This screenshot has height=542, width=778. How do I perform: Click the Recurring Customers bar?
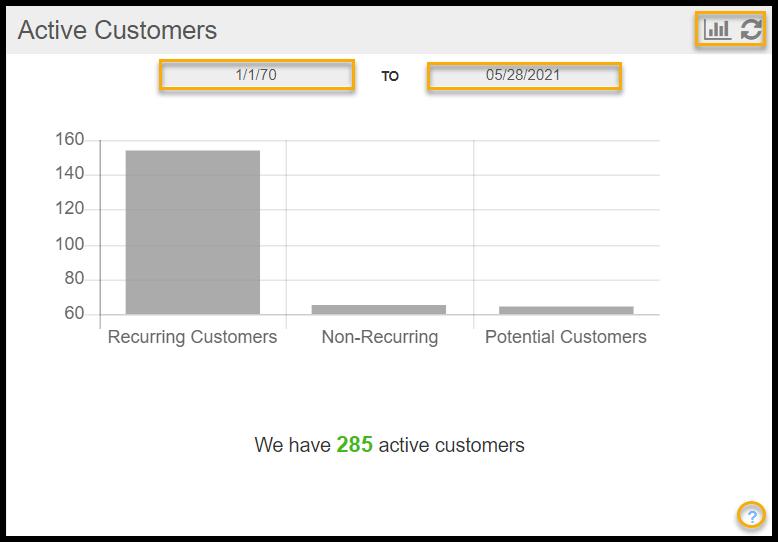pos(192,232)
